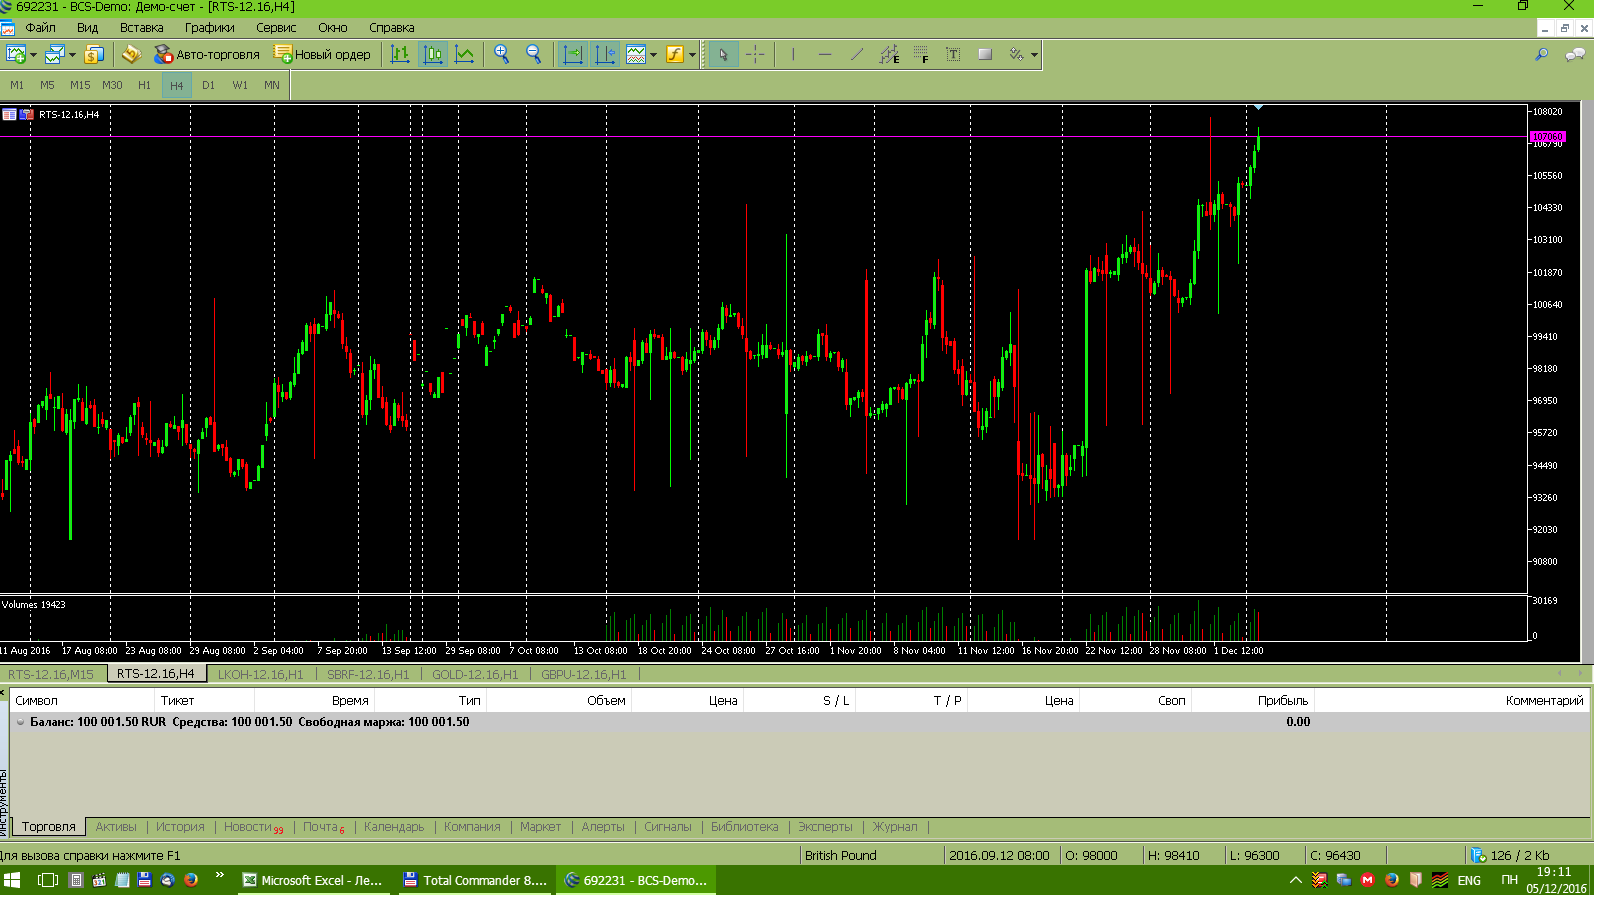Switch to D1 timeframe
This screenshot has height=900, width=1600.
(208, 85)
